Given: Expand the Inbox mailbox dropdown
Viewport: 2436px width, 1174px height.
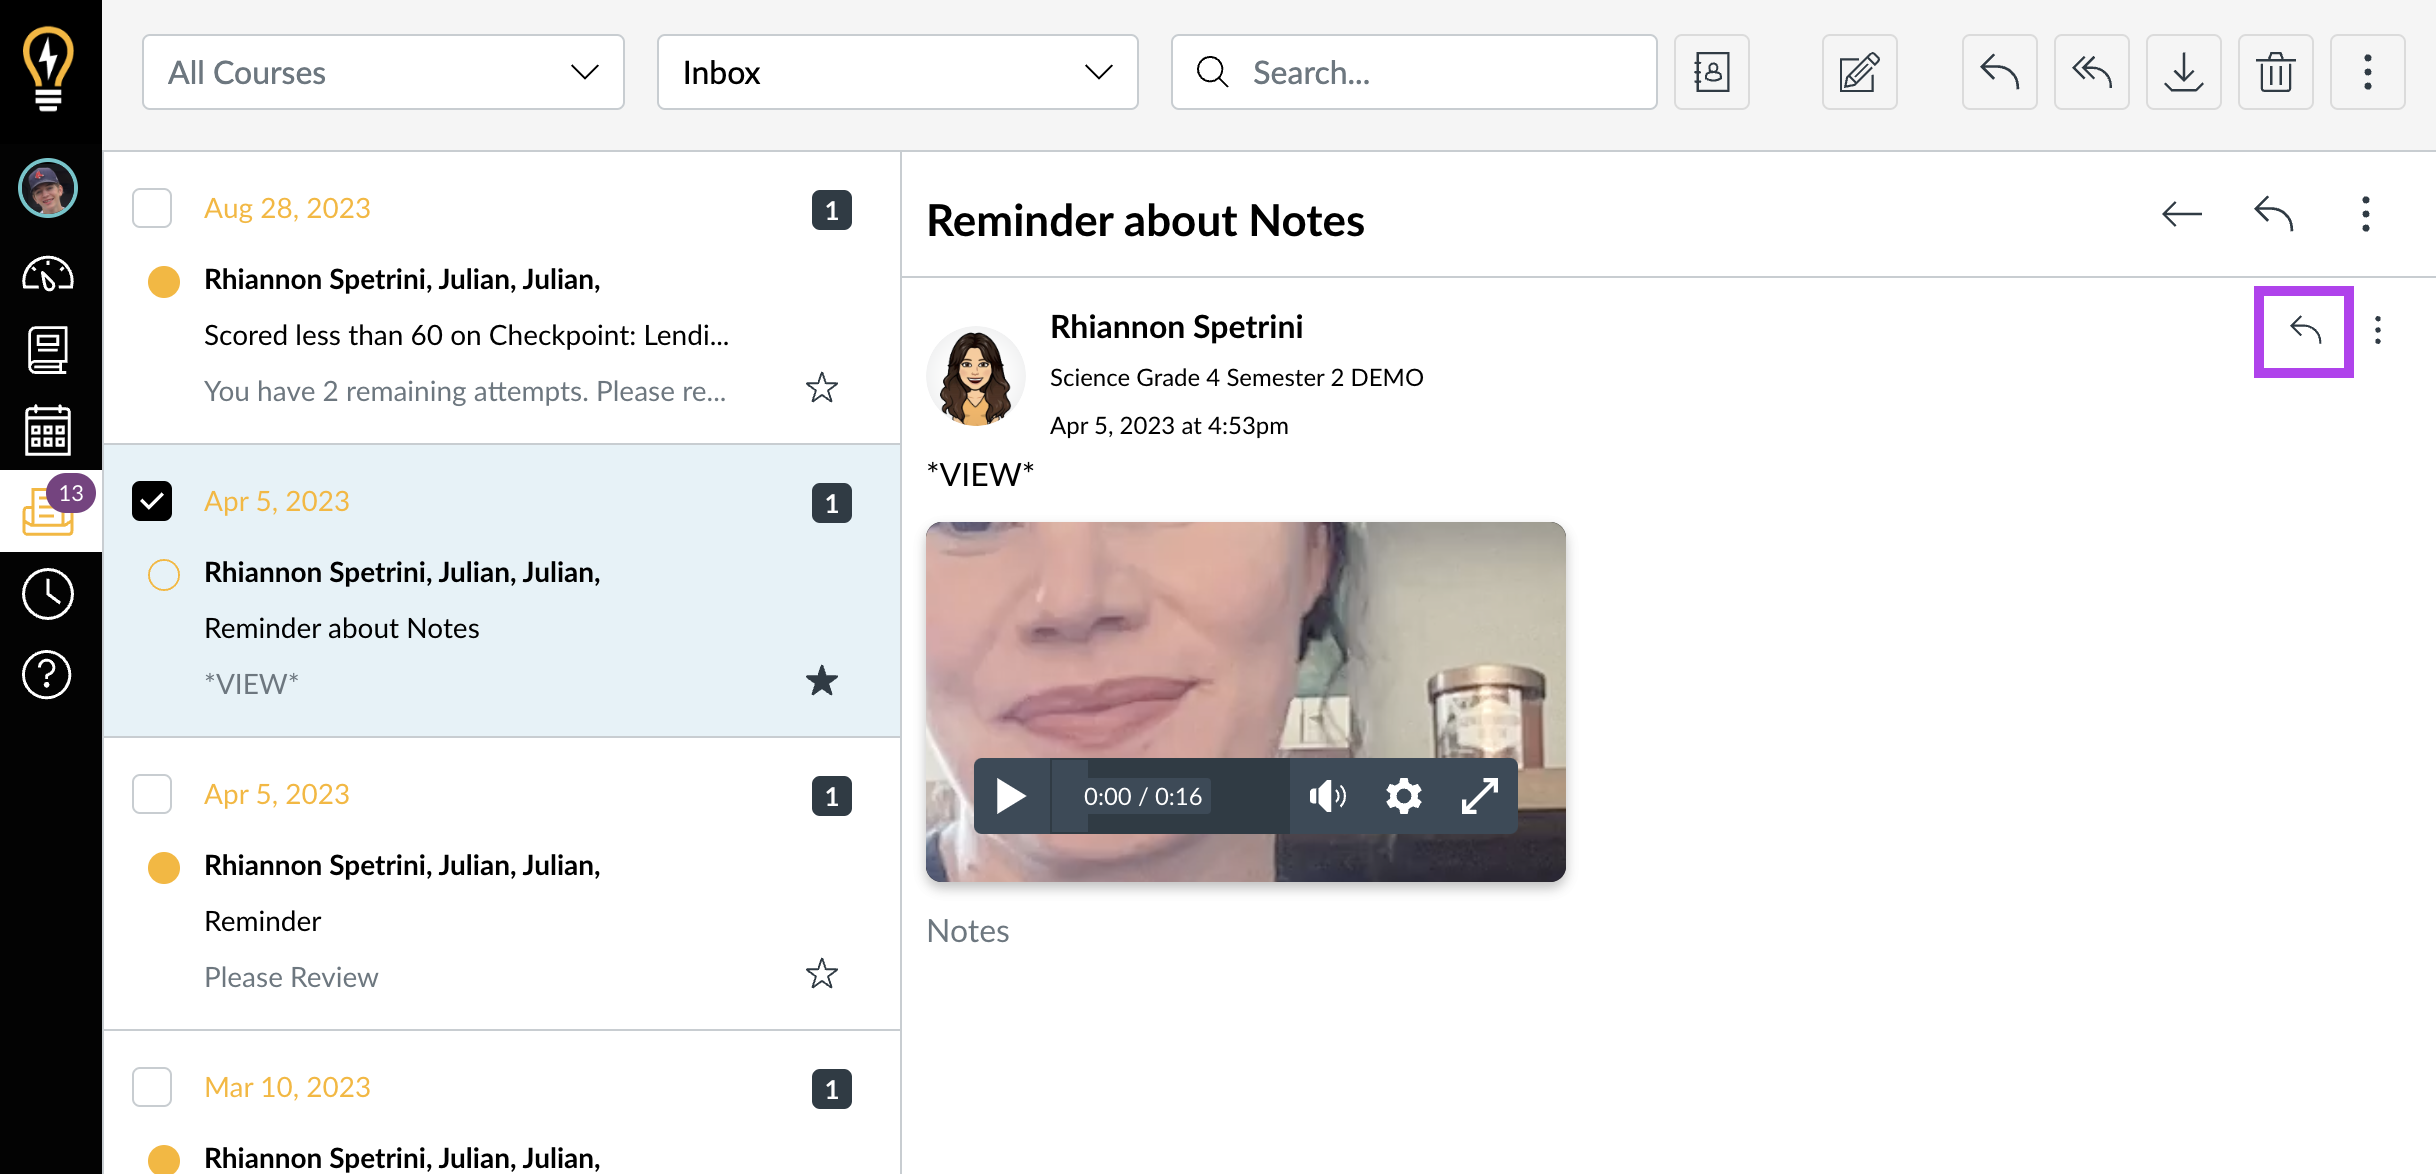Looking at the screenshot, I should [x=897, y=72].
